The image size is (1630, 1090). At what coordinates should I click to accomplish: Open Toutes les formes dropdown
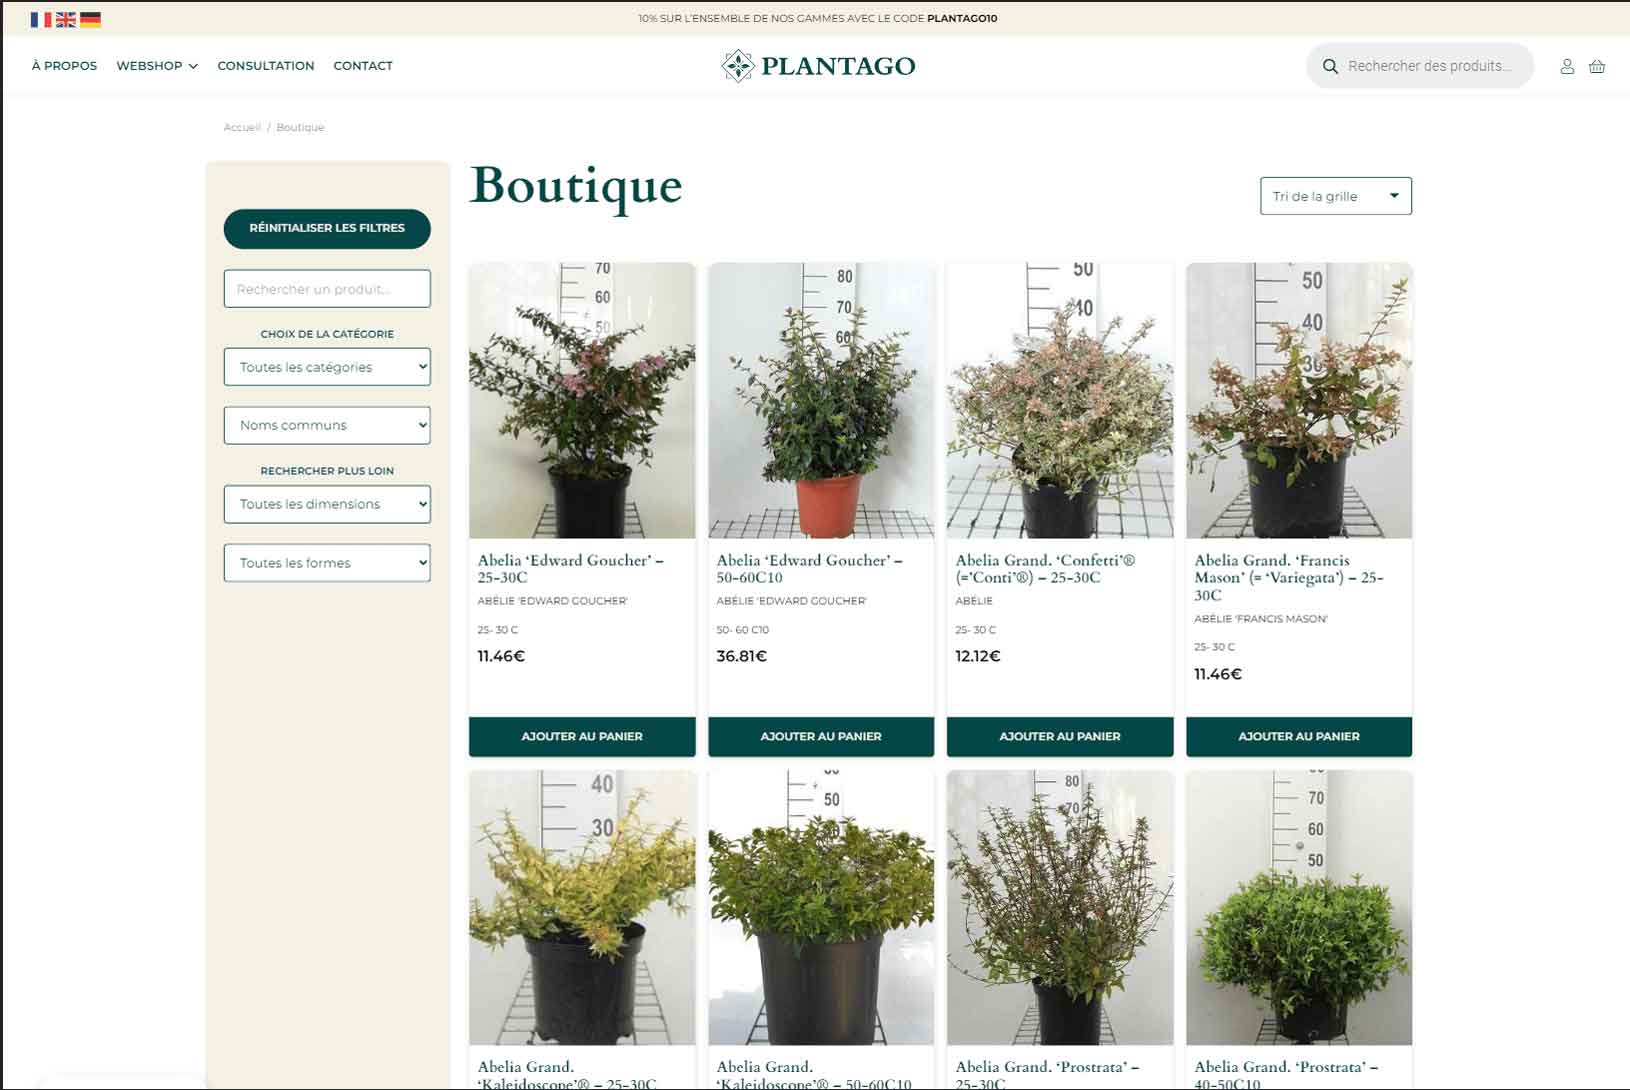coord(327,563)
